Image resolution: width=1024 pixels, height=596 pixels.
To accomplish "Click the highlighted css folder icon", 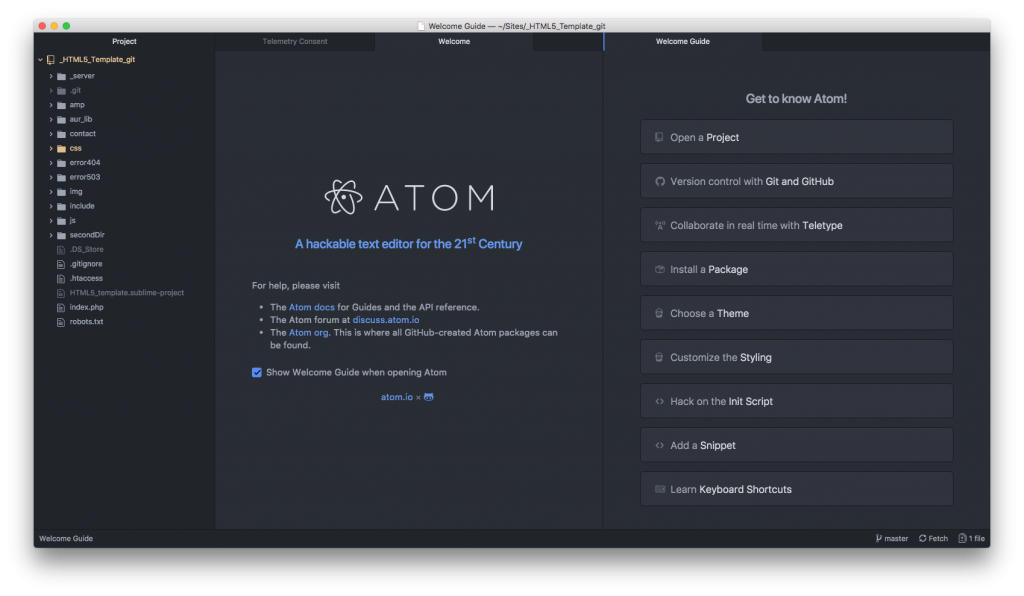I will pyautogui.click(x=61, y=148).
